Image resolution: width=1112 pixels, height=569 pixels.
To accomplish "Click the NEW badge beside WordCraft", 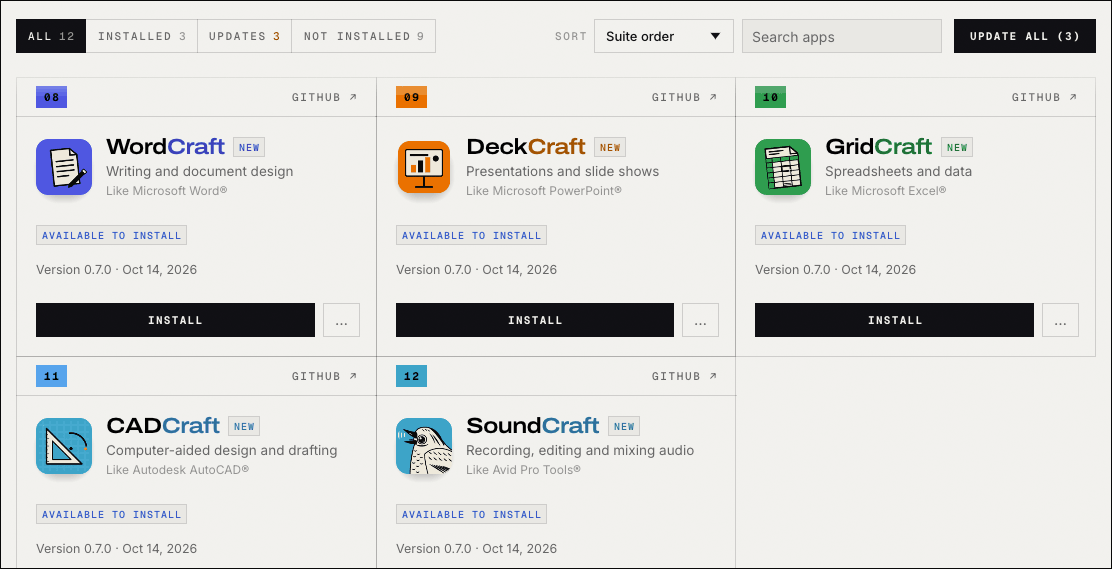I will click(x=249, y=148).
